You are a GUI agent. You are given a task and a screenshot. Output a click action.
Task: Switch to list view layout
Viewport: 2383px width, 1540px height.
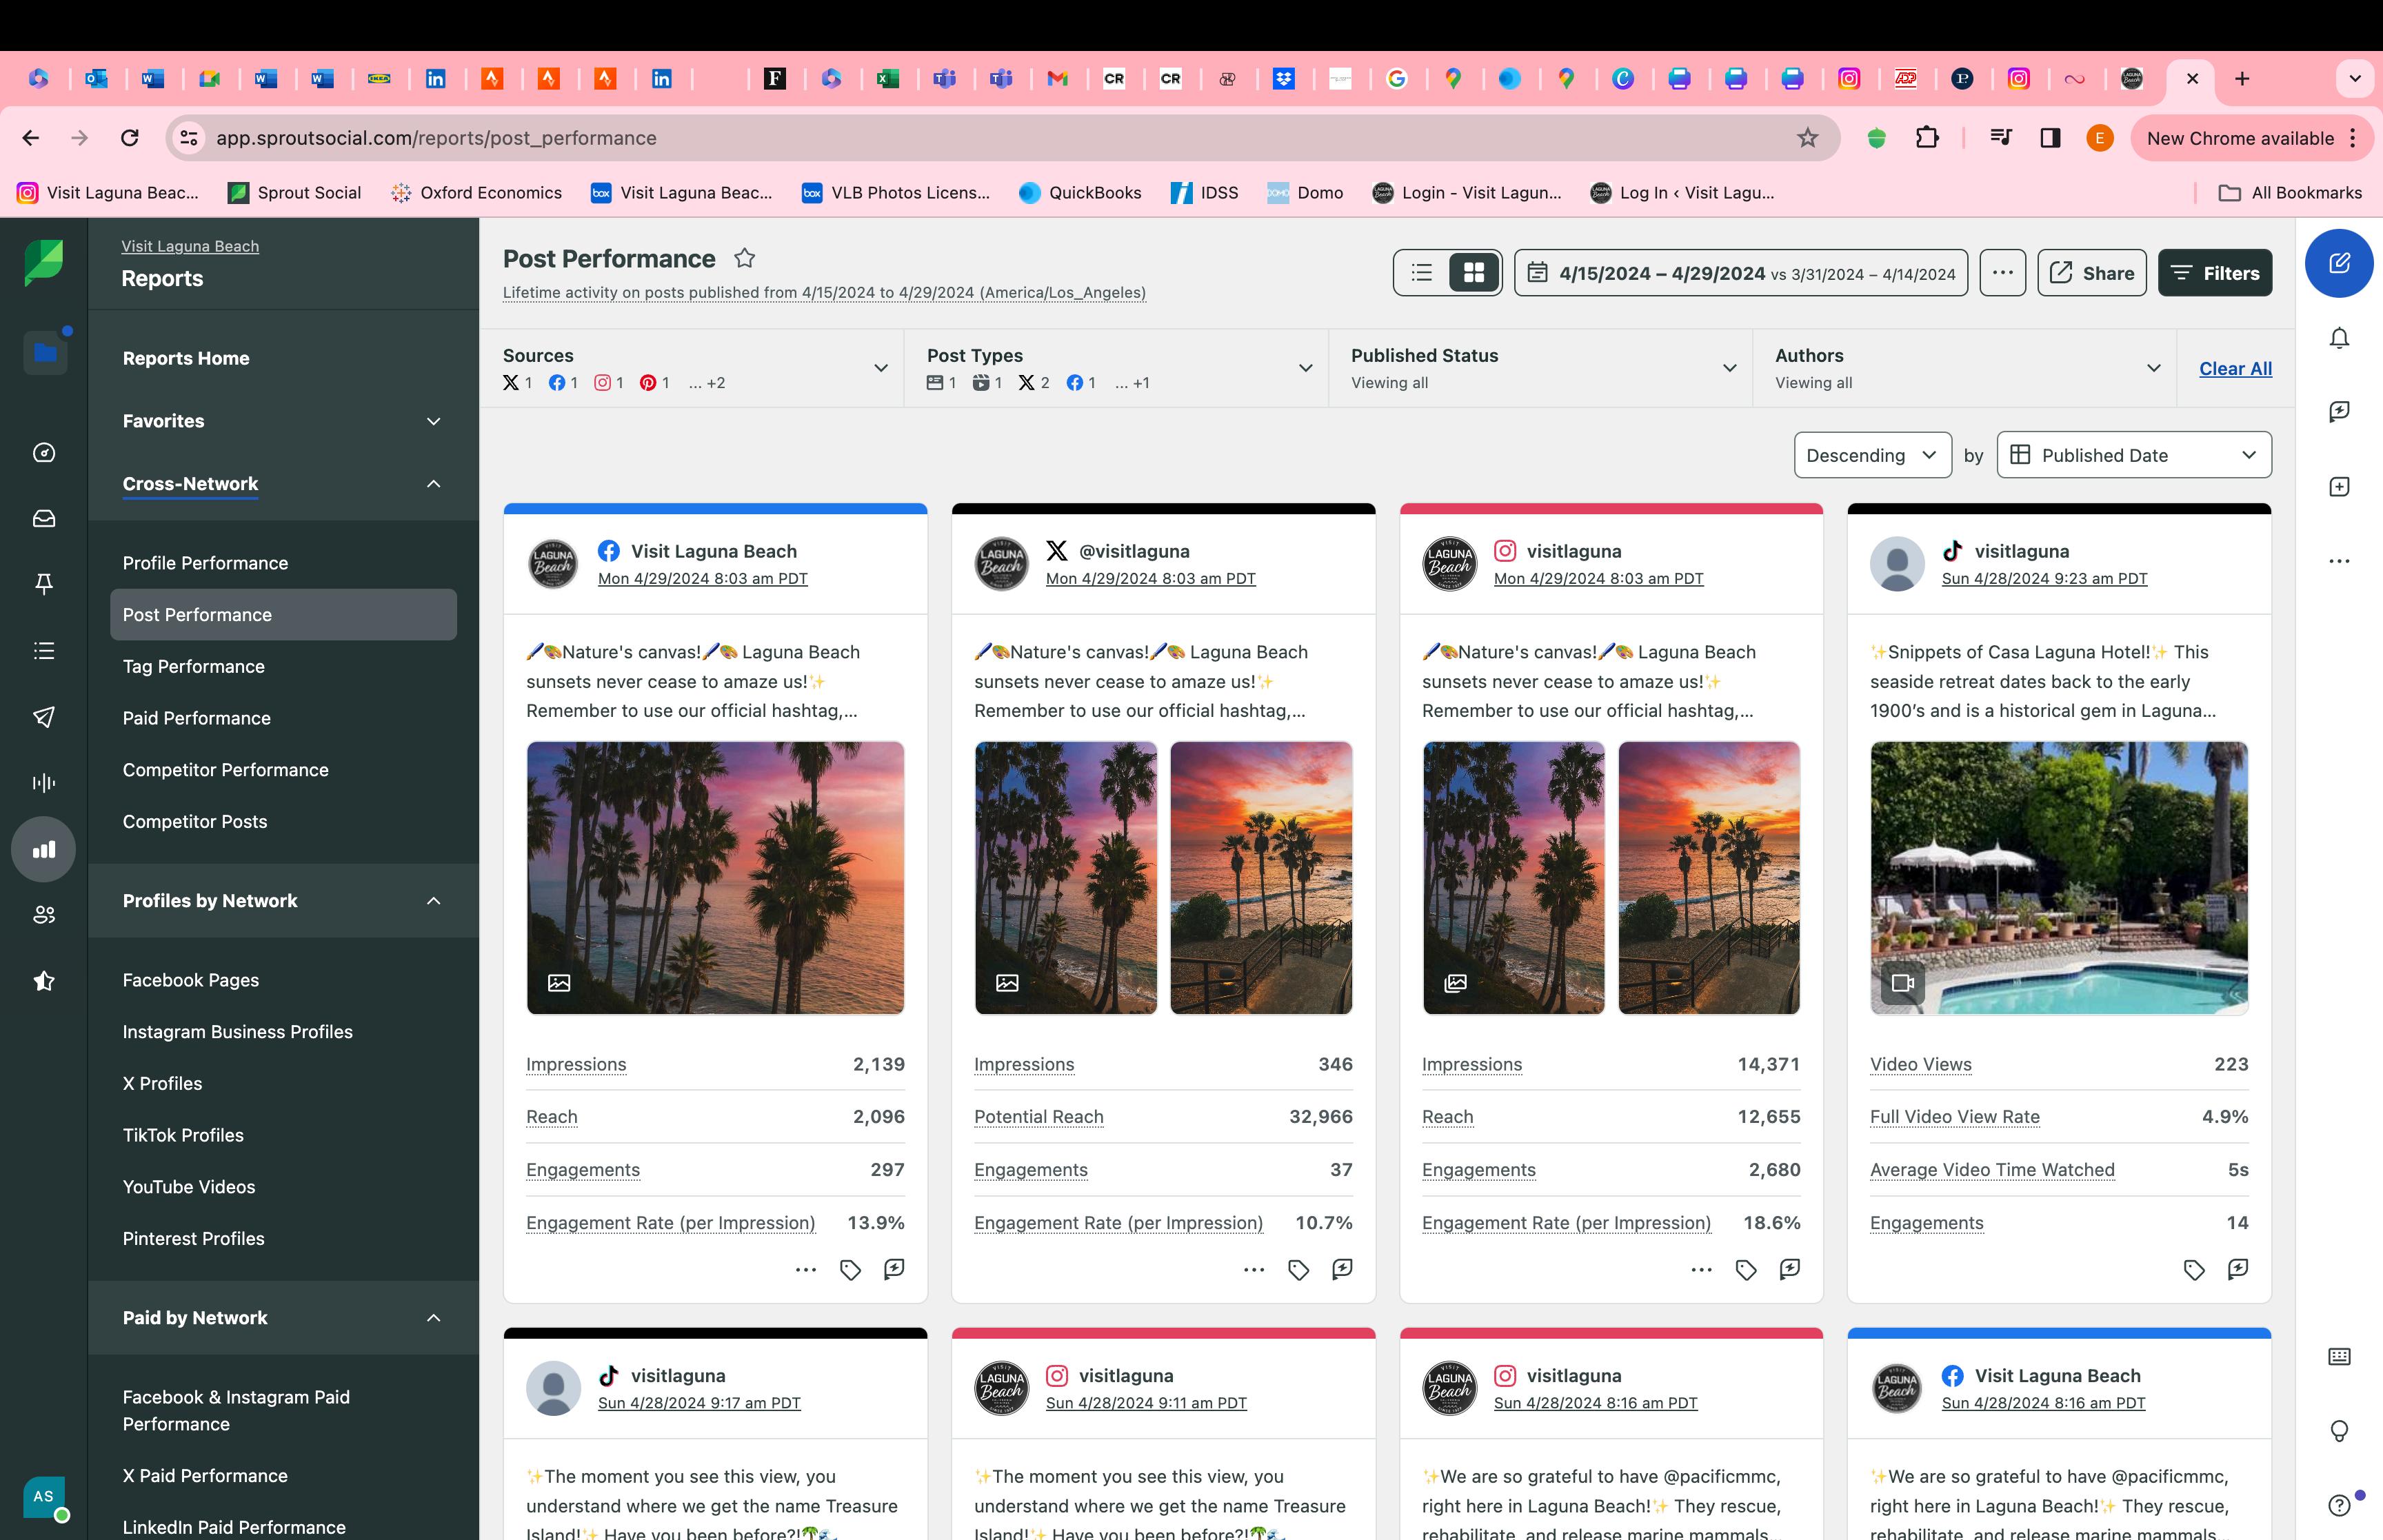point(1421,273)
